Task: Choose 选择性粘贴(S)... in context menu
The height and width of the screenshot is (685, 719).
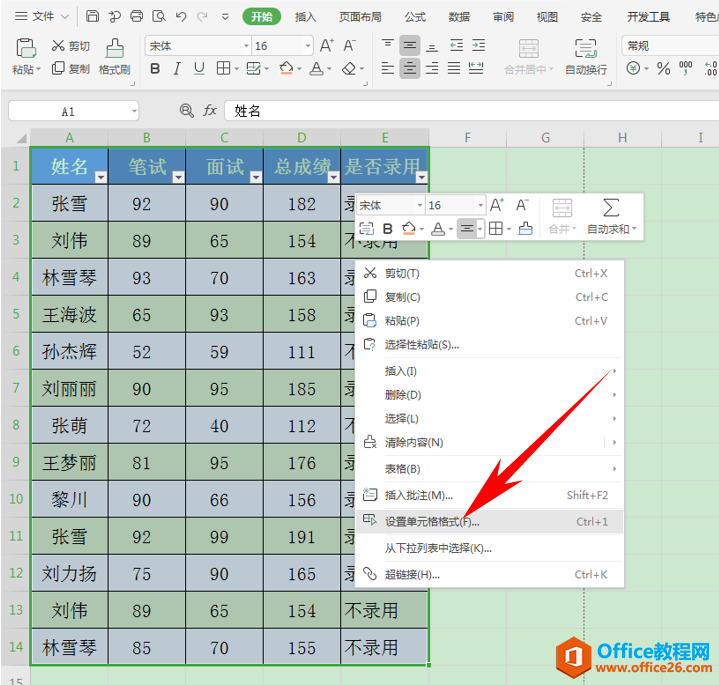Action: pyautogui.click(x=489, y=345)
